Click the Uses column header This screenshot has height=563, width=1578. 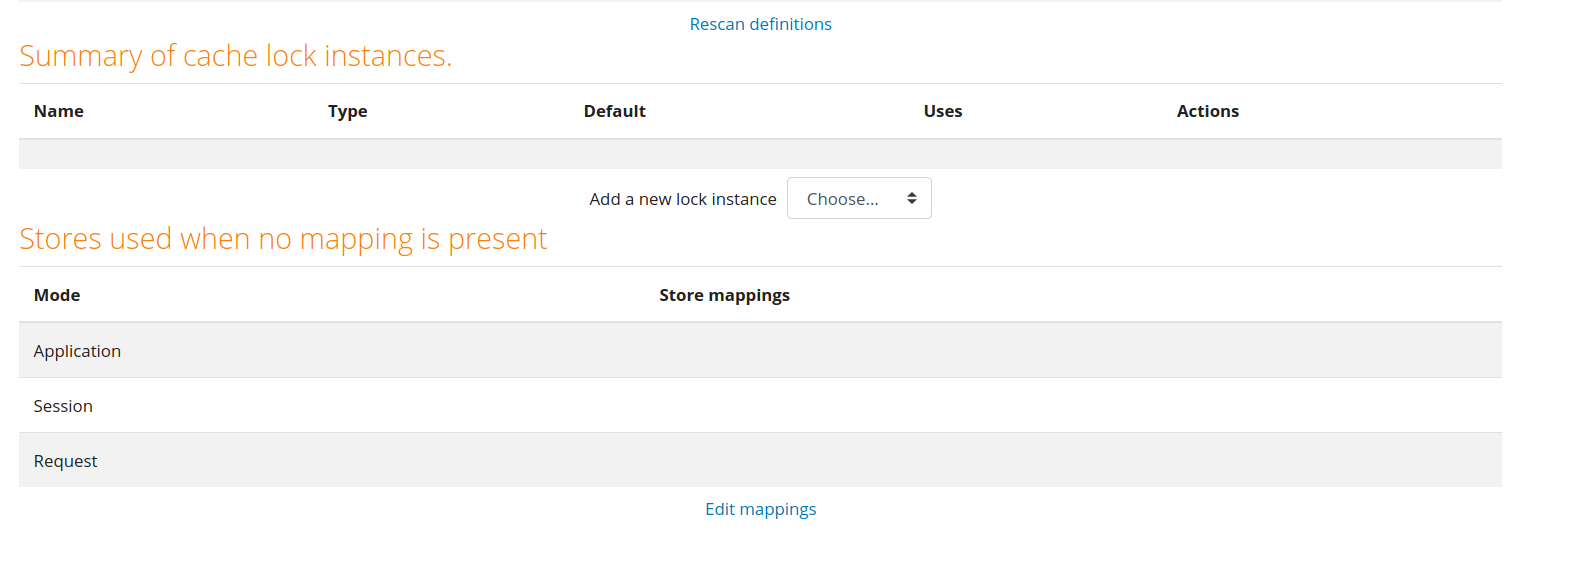click(943, 111)
